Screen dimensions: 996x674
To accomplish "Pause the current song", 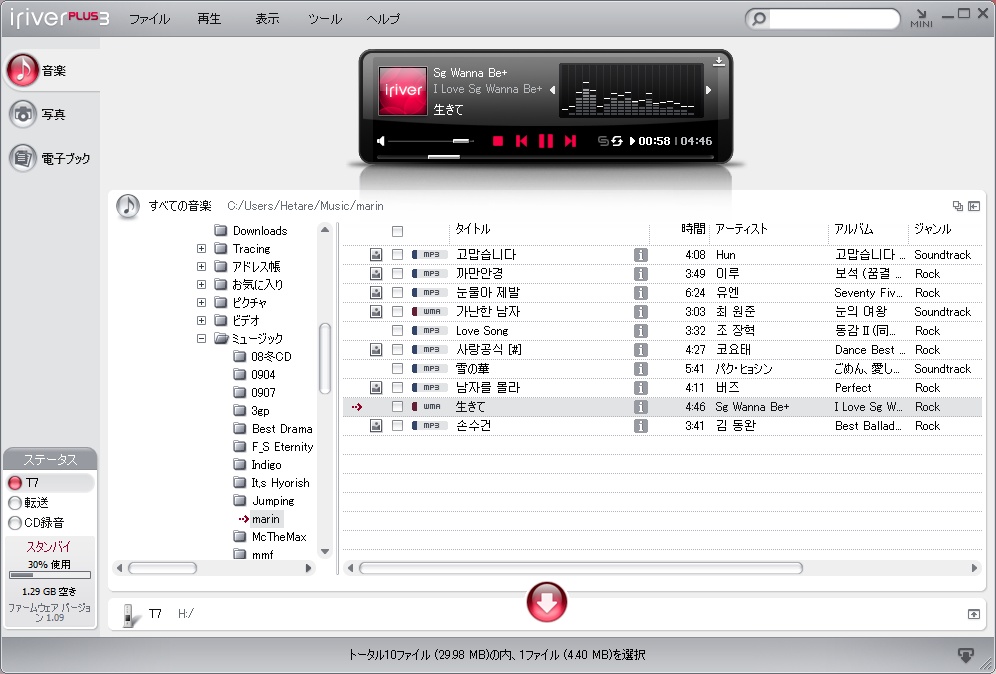I will [546, 141].
